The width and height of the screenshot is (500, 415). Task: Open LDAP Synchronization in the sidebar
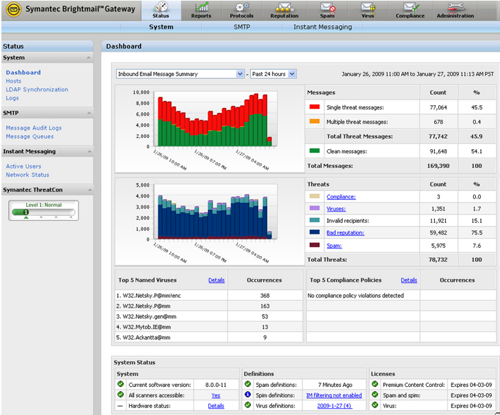click(x=37, y=89)
